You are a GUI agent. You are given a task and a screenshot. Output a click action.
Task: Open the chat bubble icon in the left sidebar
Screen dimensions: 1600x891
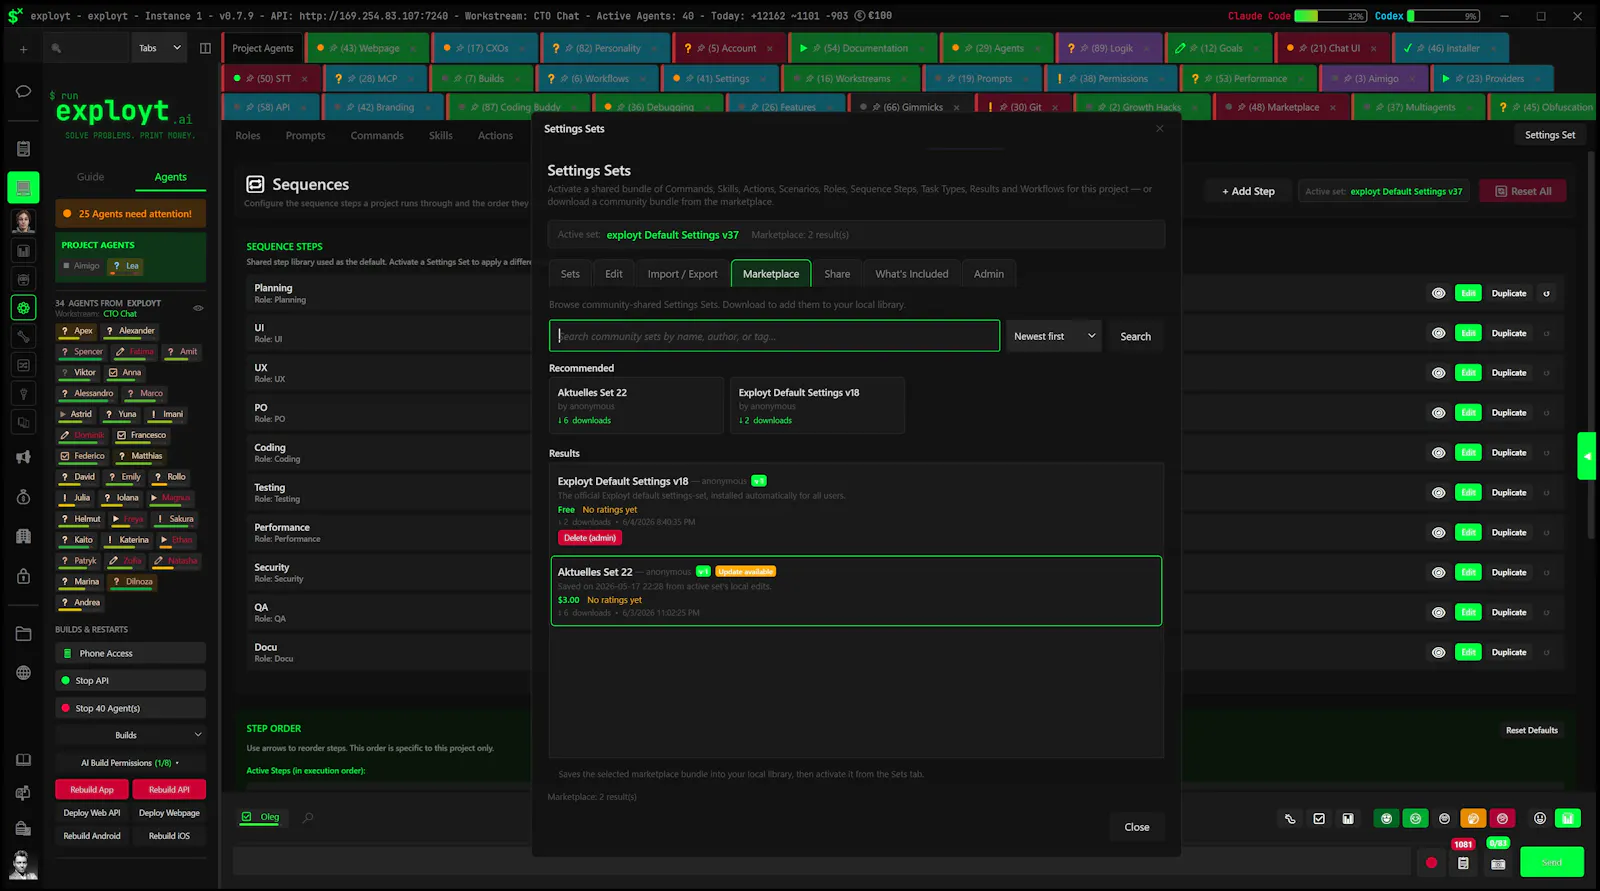pos(23,91)
